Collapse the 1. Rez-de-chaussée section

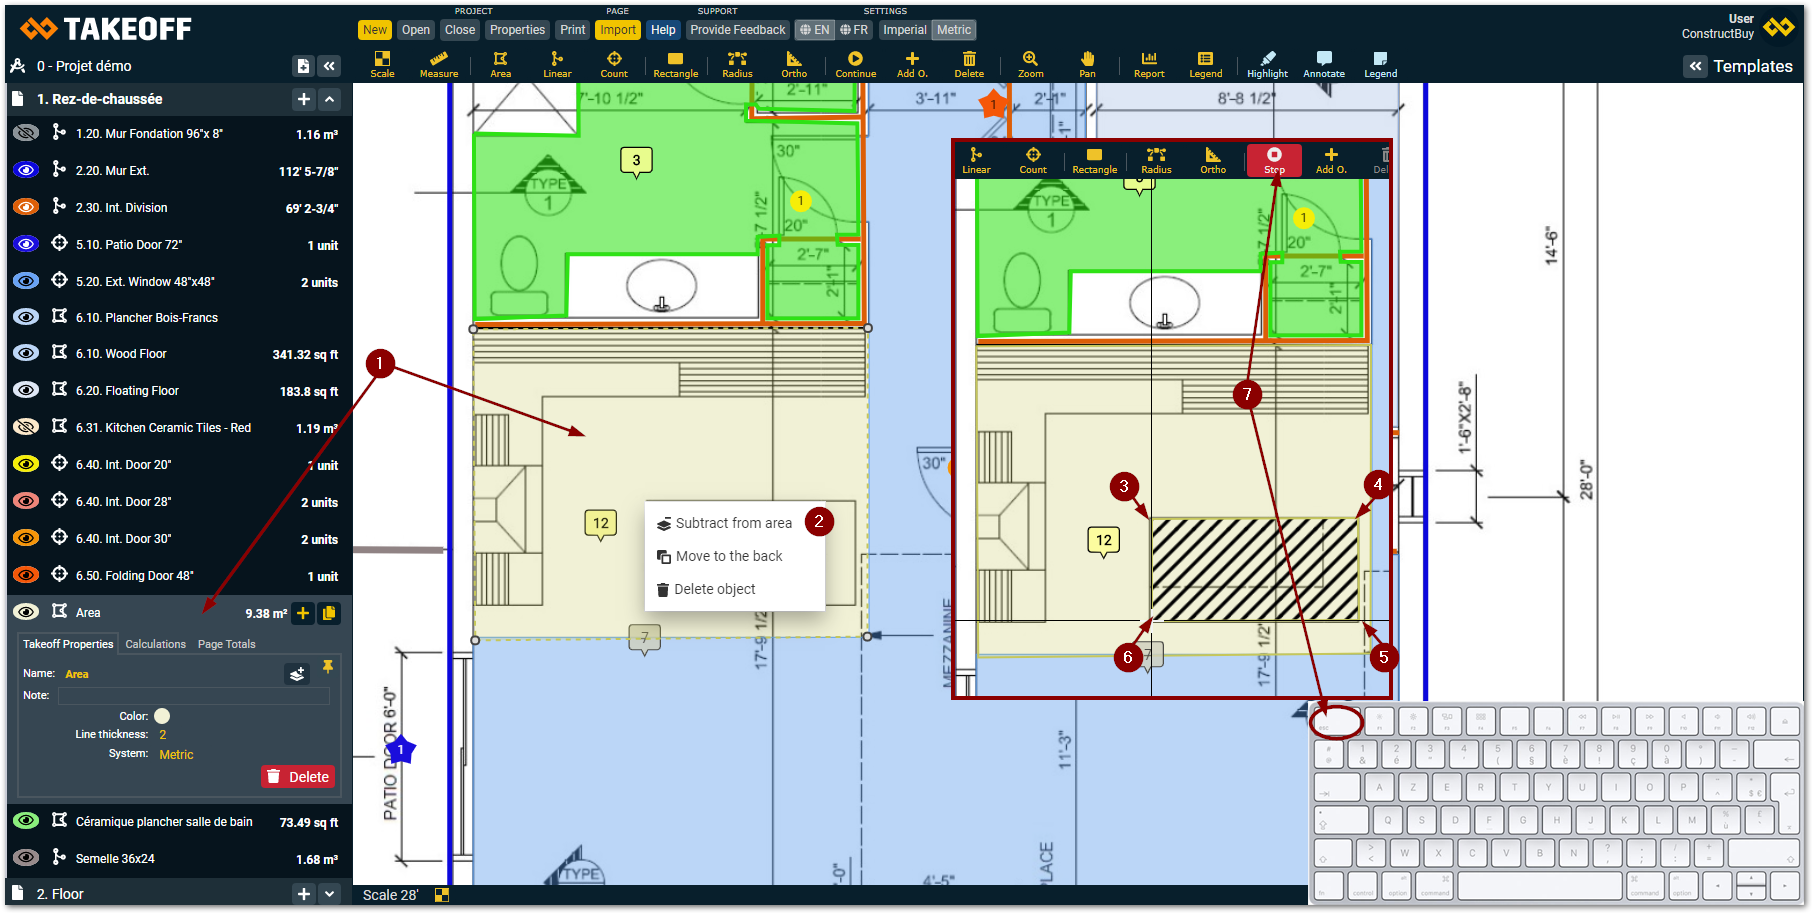click(x=329, y=99)
